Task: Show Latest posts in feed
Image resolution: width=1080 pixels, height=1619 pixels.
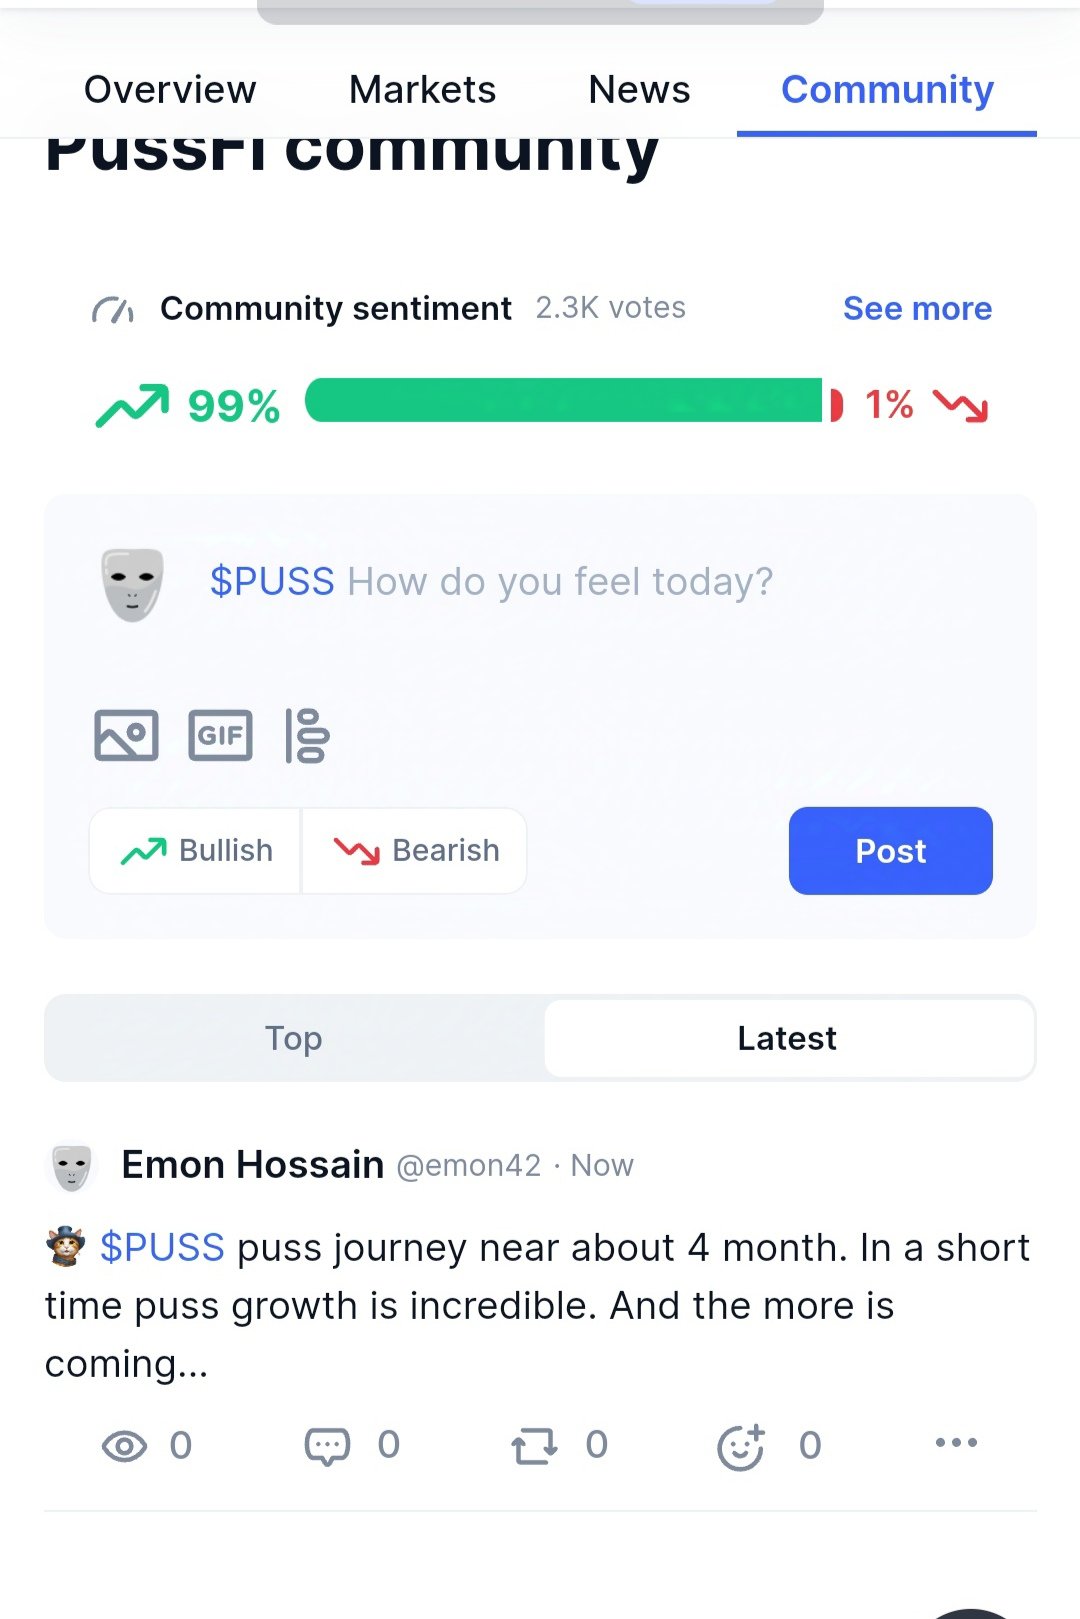Action: click(788, 1038)
